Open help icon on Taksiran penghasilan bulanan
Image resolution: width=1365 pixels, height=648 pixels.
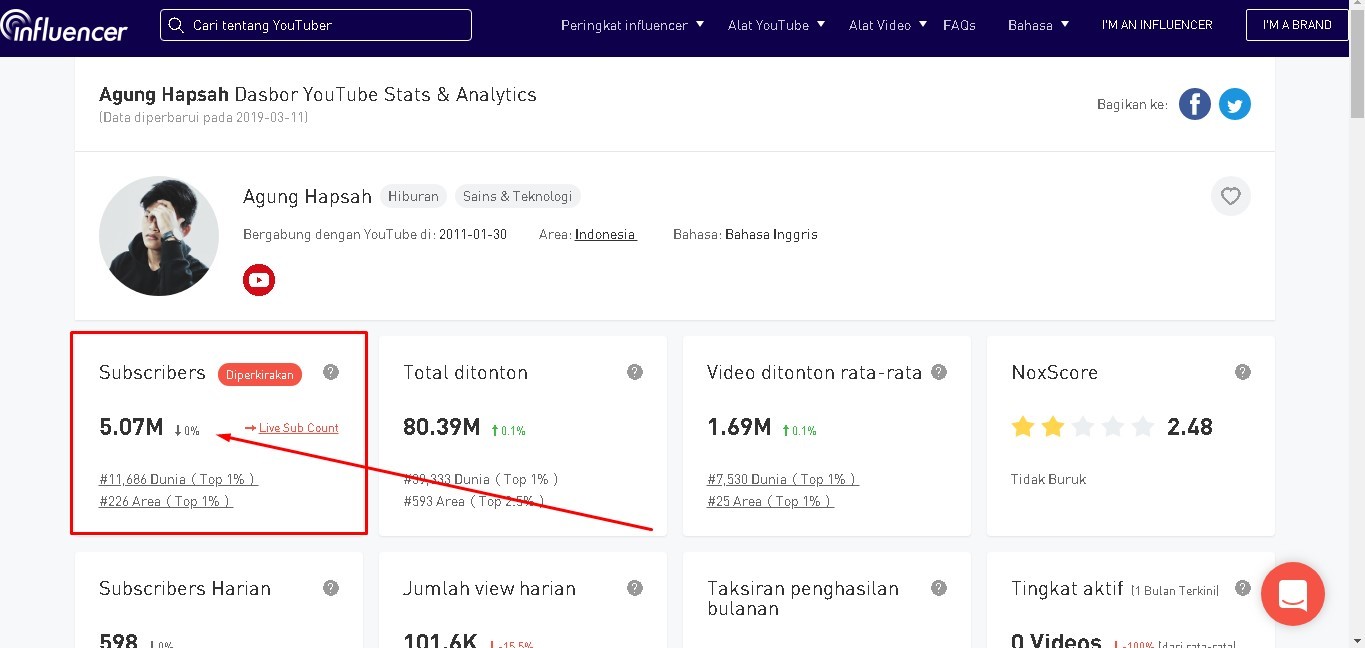pyautogui.click(x=939, y=588)
